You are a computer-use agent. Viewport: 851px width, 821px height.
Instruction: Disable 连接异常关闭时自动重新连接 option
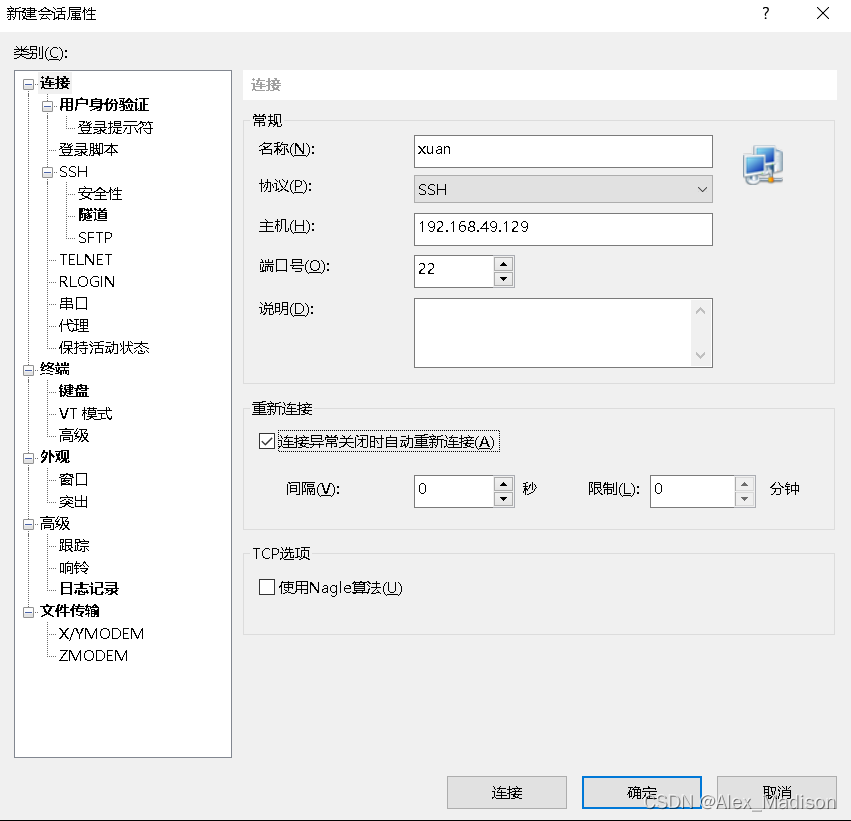[266, 441]
